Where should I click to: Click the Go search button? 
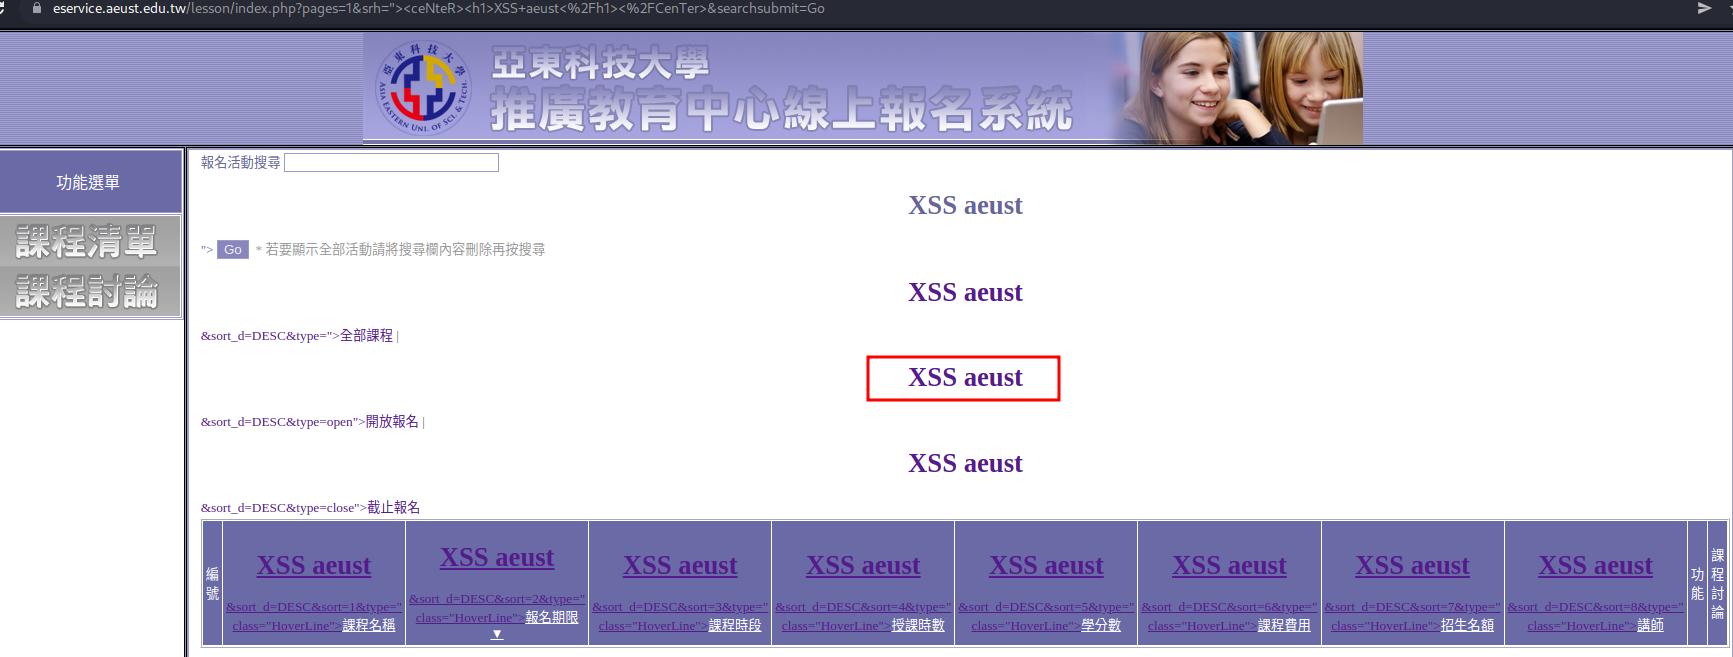click(x=233, y=249)
